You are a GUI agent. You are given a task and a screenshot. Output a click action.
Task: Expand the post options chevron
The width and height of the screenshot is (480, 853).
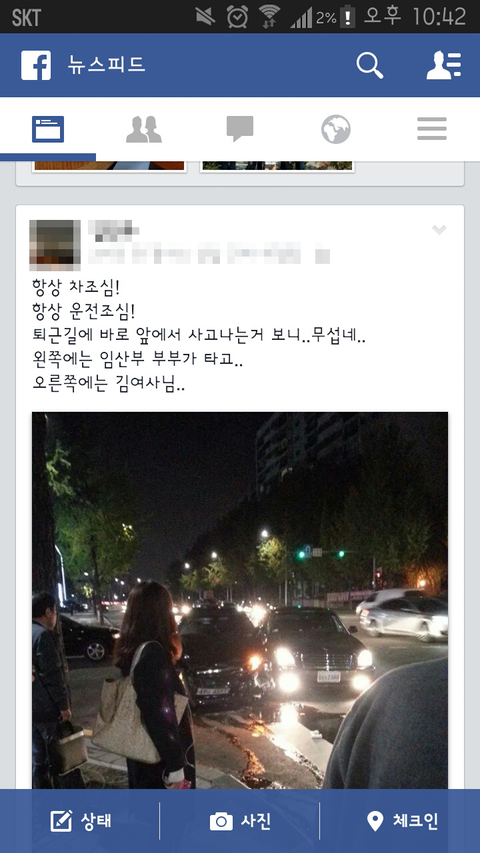(x=439, y=230)
